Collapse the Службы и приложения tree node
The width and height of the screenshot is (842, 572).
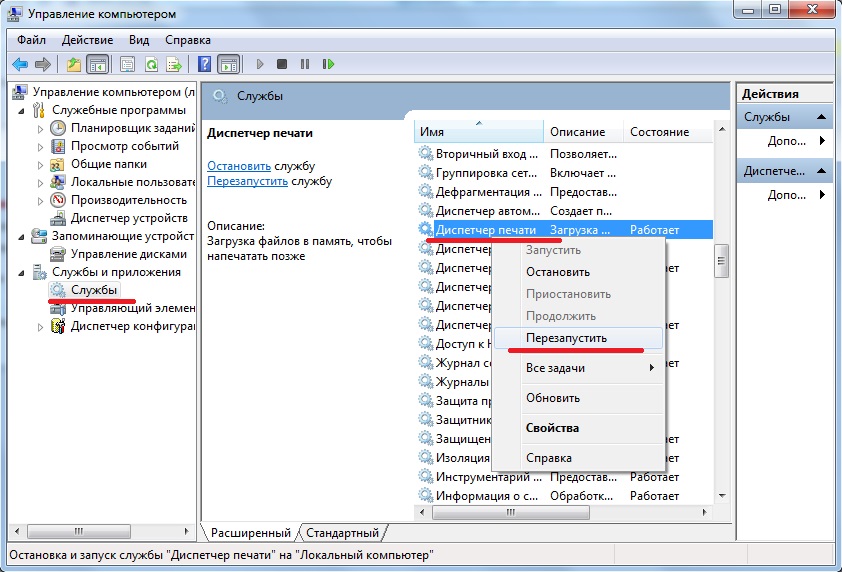coord(24,272)
